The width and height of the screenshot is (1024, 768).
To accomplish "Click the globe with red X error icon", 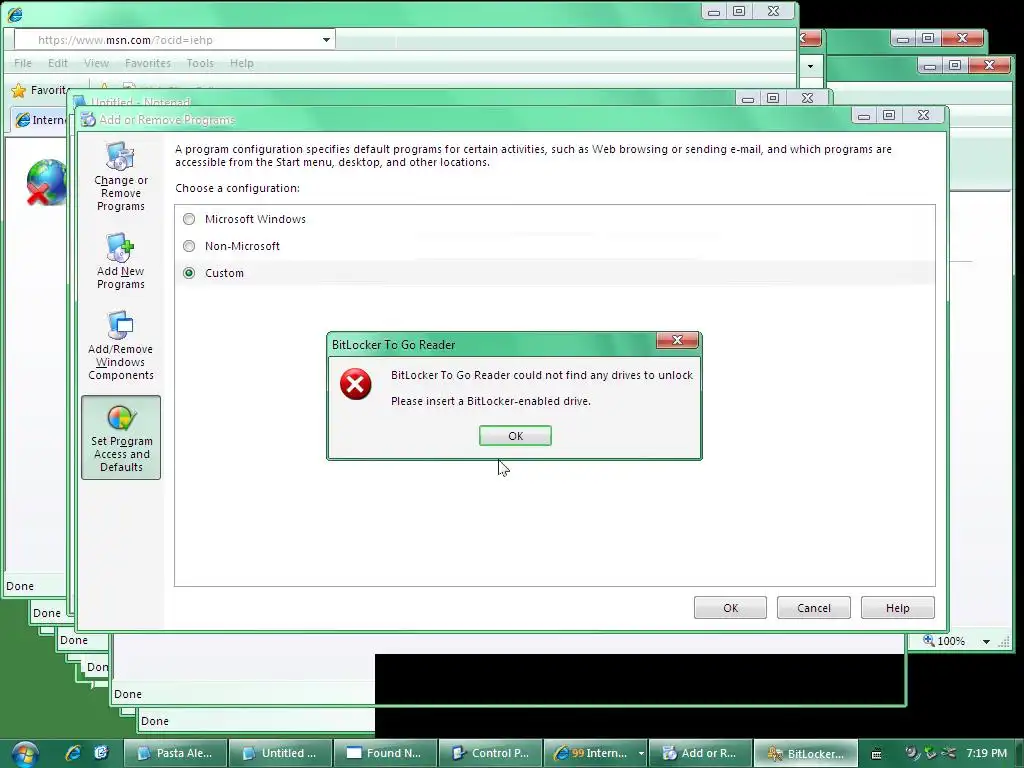I will tap(46, 182).
